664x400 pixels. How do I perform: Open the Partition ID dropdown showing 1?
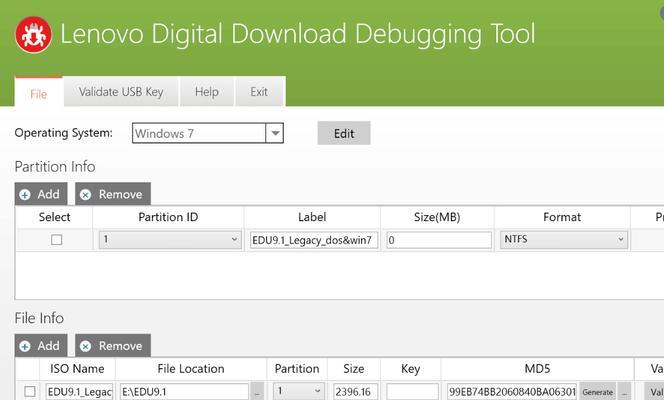(x=170, y=240)
